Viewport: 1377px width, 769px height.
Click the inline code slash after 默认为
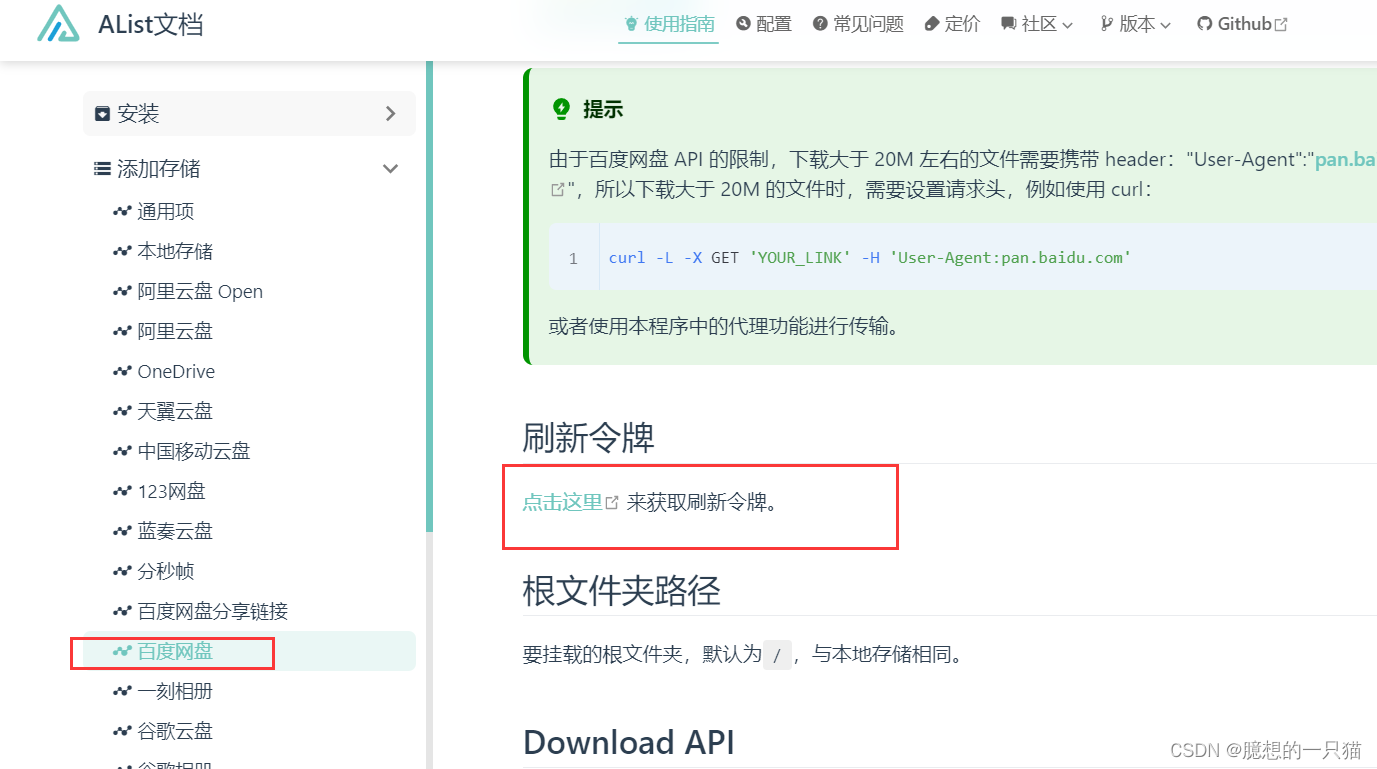click(x=777, y=656)
